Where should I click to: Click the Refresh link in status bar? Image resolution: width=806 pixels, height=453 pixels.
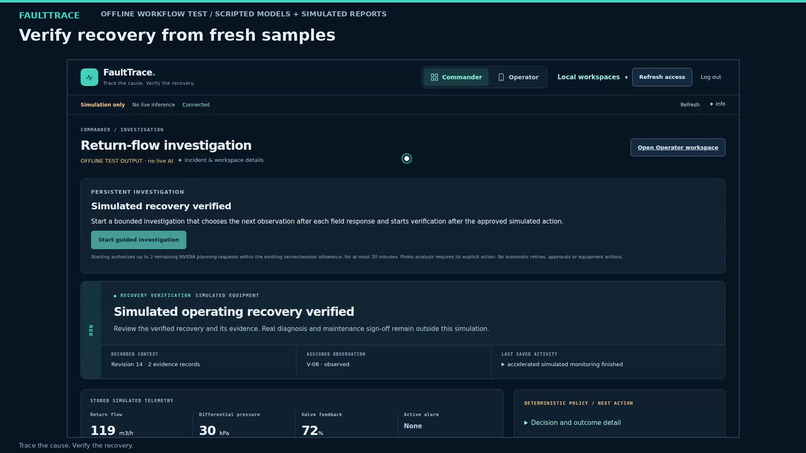click(x=690, y=104)
